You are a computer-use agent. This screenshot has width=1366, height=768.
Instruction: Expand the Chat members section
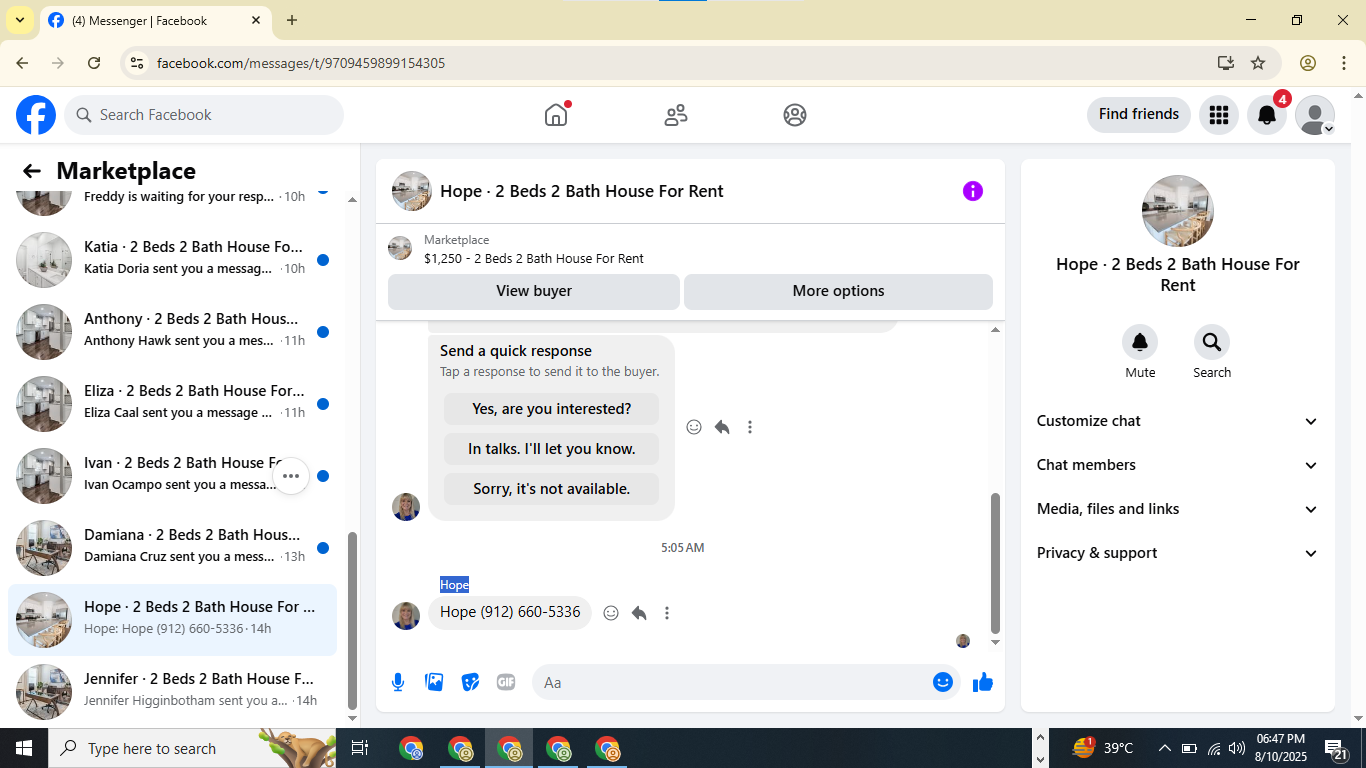tap(1178, 465)
